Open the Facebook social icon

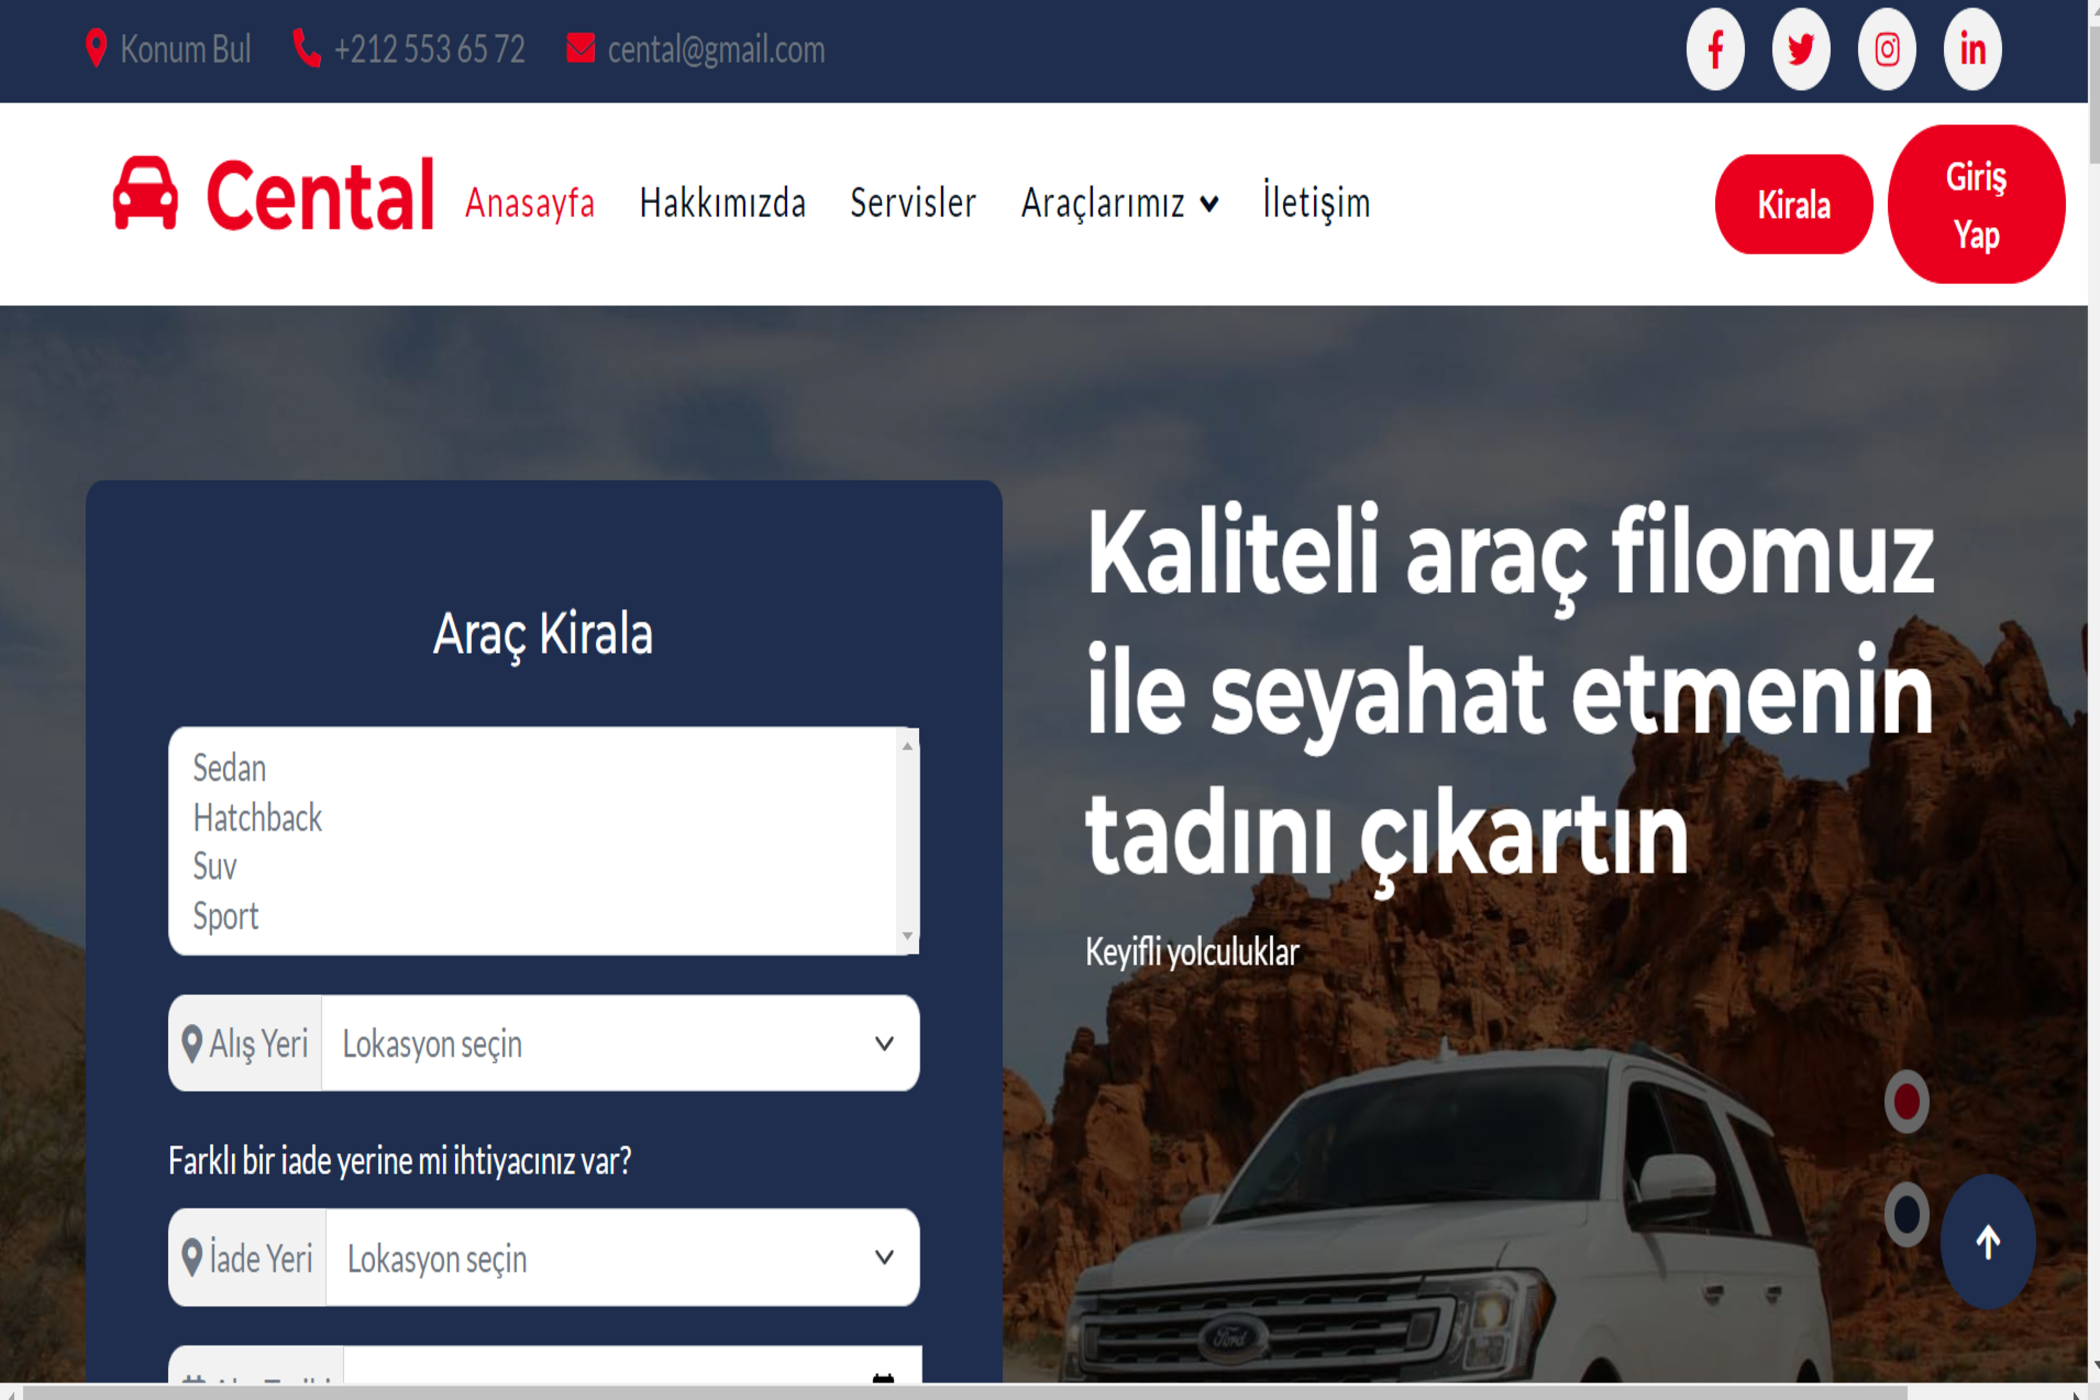point(1715,49)
